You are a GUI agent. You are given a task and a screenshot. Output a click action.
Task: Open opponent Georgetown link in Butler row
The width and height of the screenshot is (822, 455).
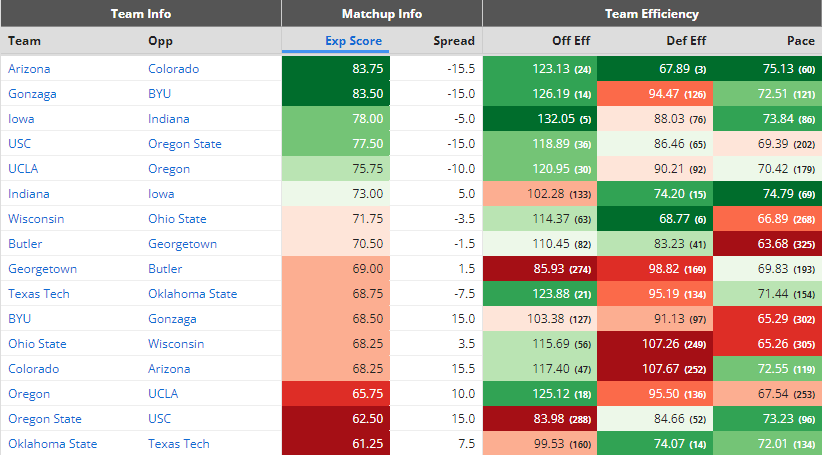tap(182, 244)
